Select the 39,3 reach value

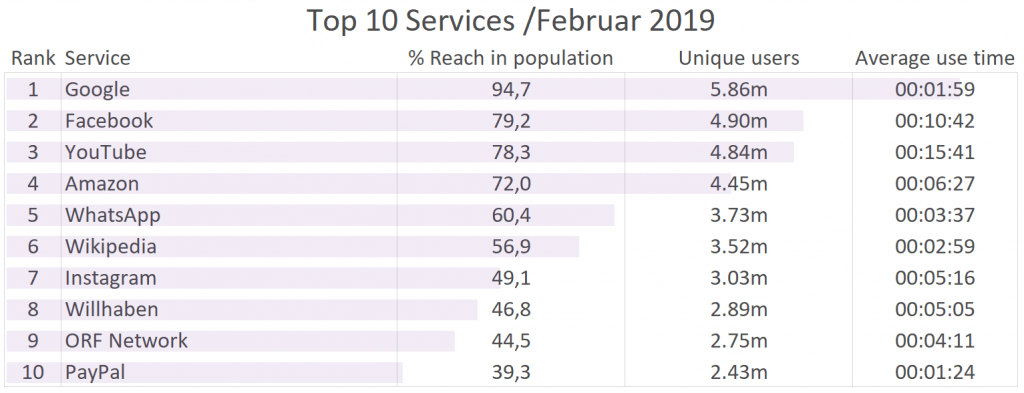click(511, 372)
